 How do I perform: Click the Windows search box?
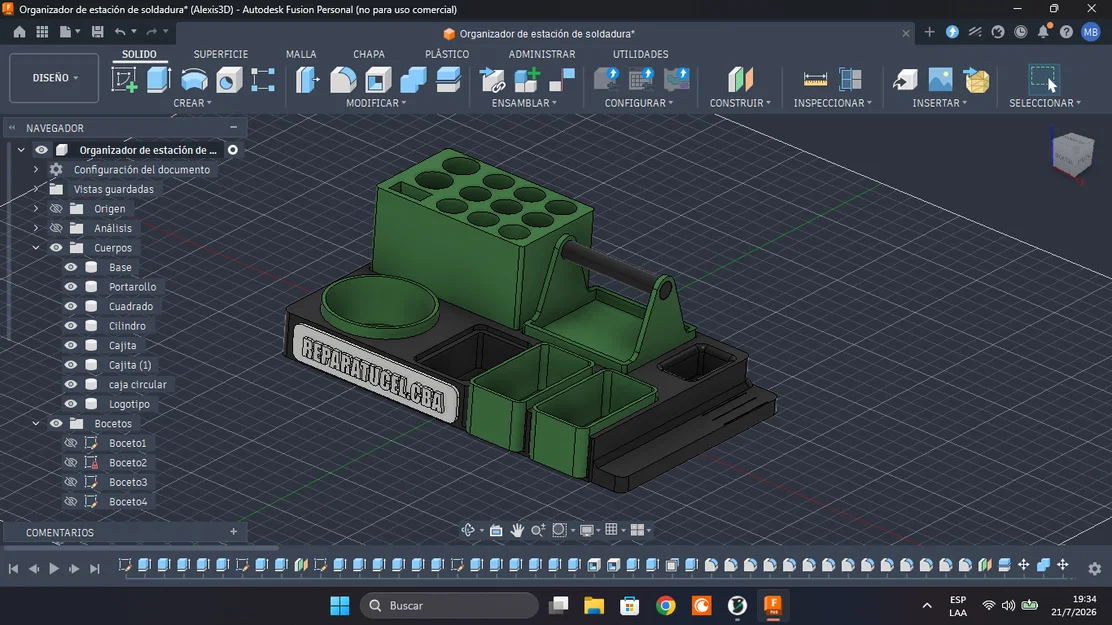[449, 605]
